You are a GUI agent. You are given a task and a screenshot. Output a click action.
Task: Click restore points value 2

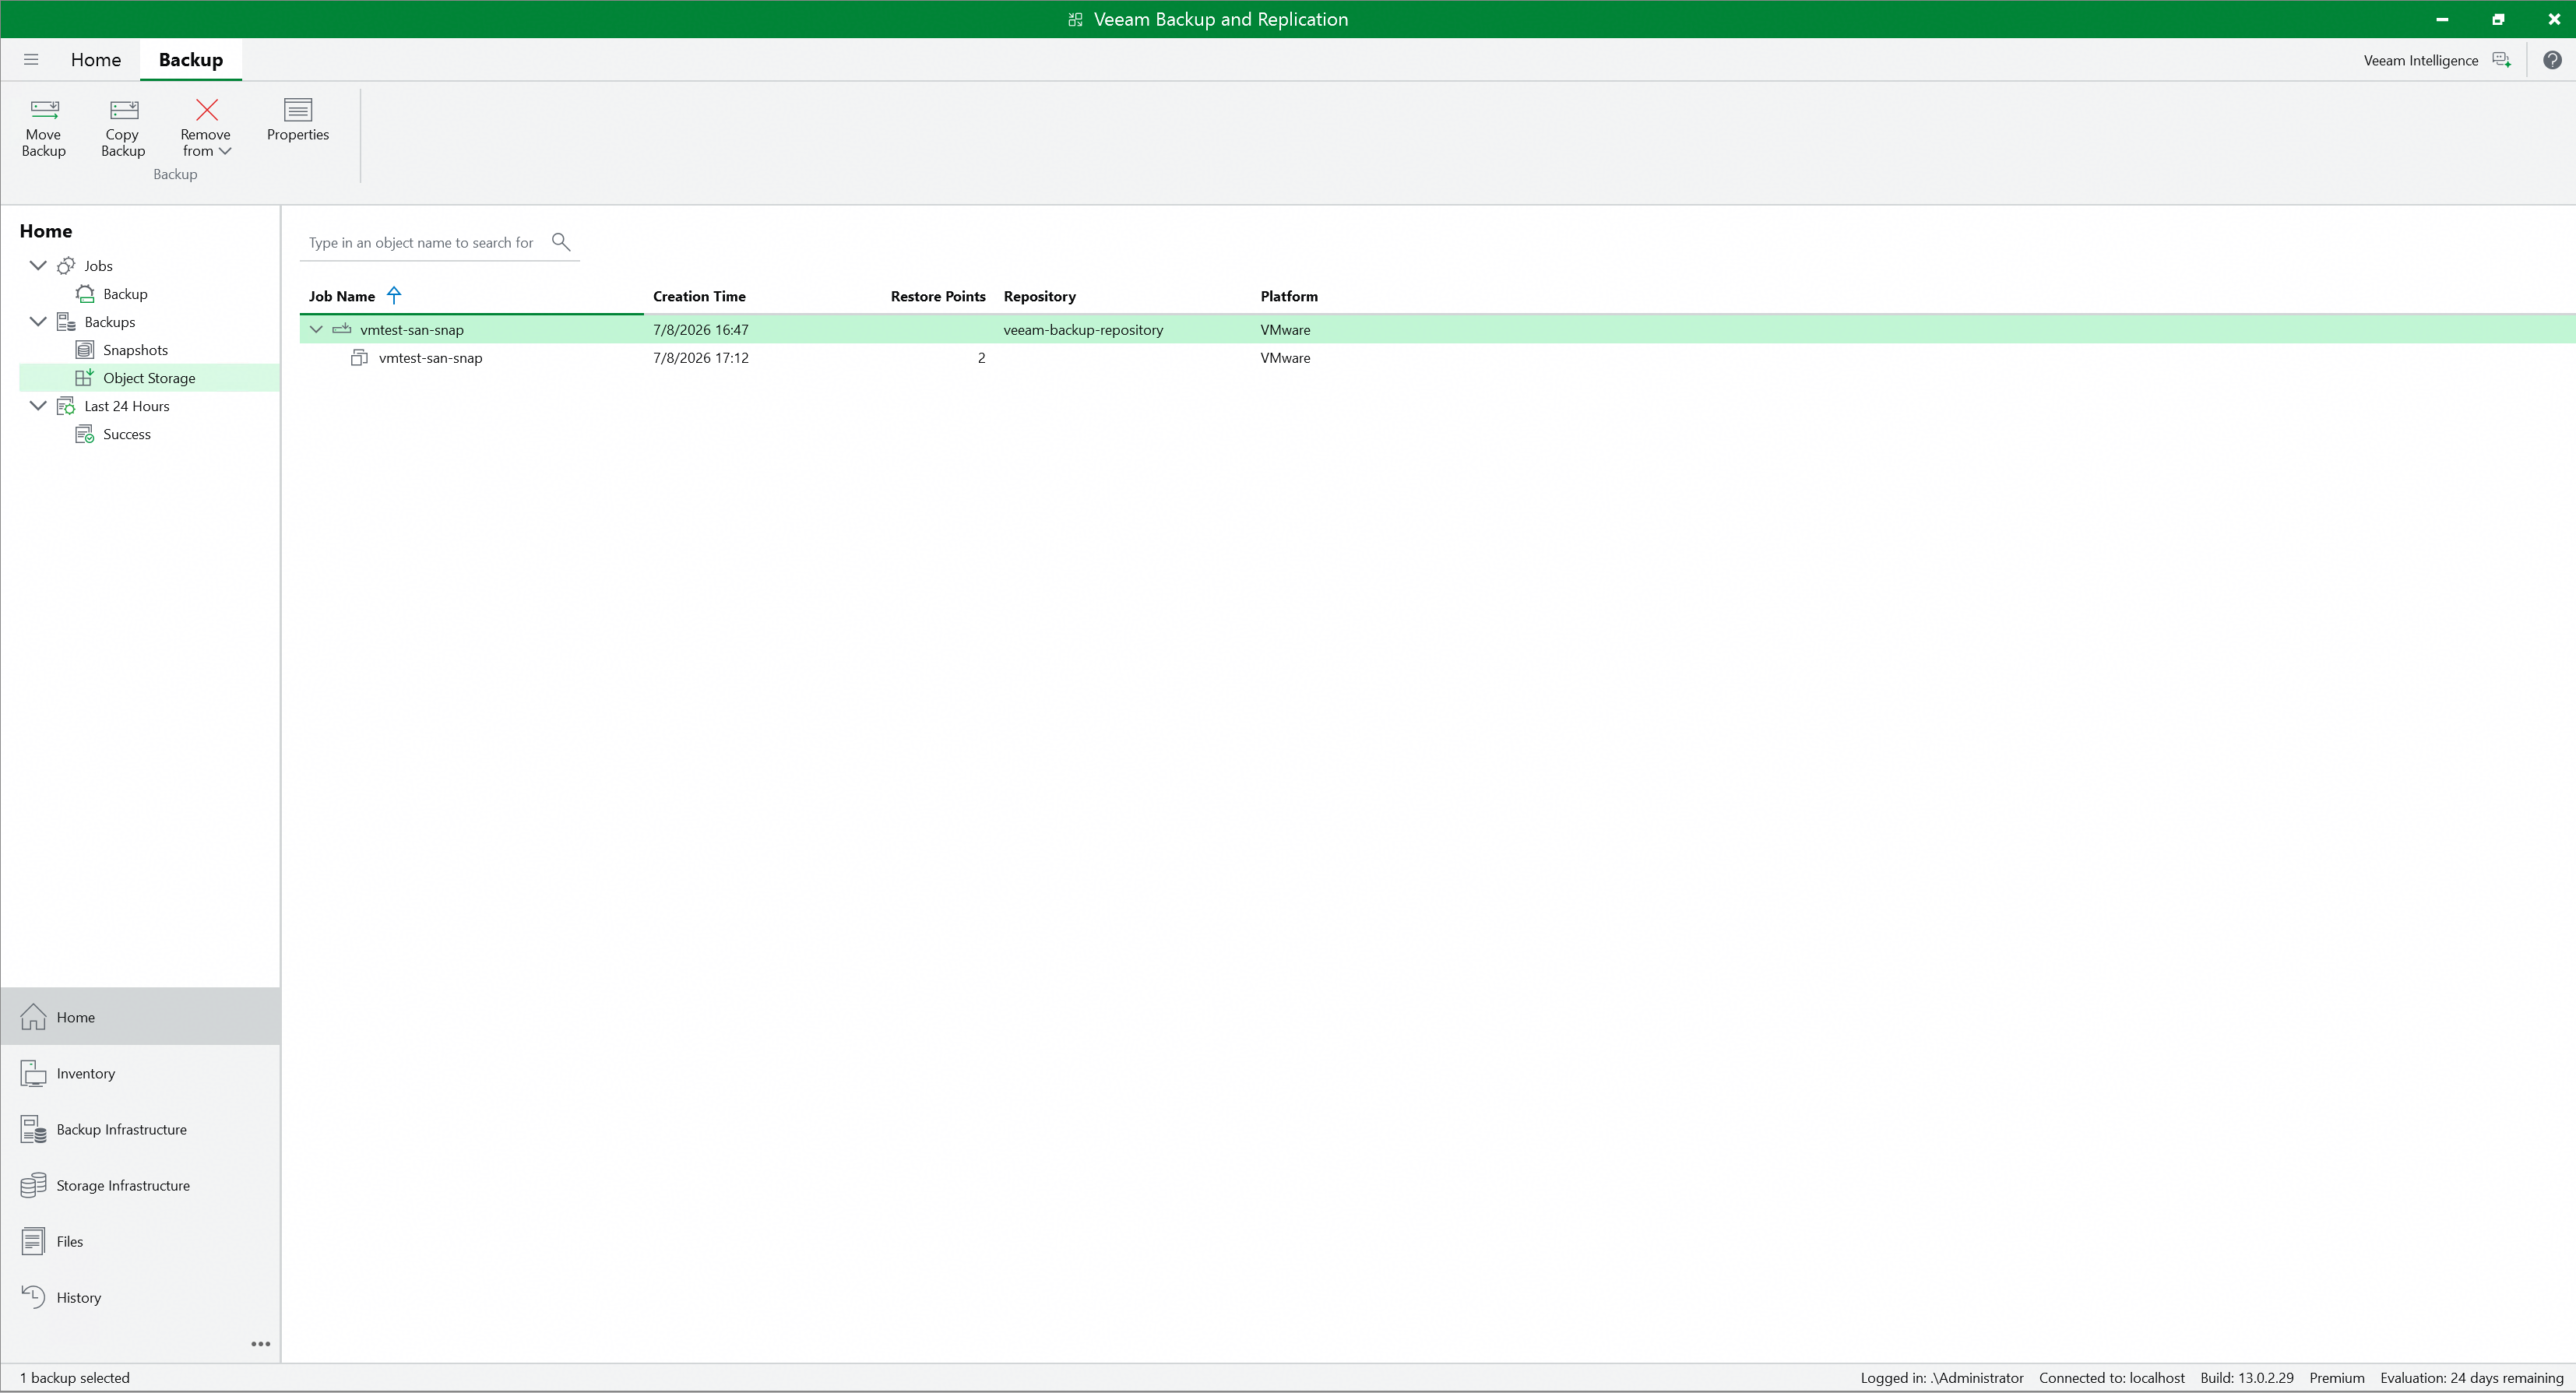(981, 358)
